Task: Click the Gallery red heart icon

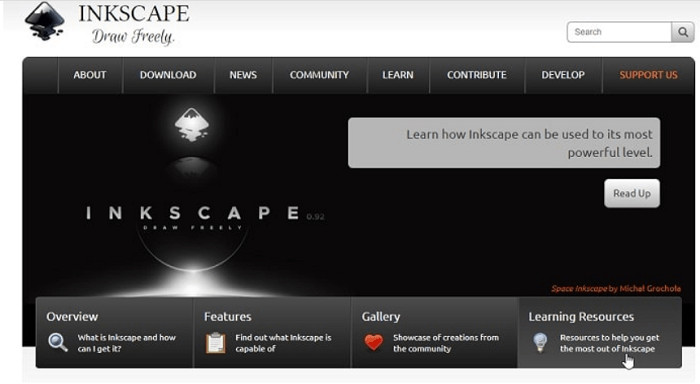Action: (374, 342)
